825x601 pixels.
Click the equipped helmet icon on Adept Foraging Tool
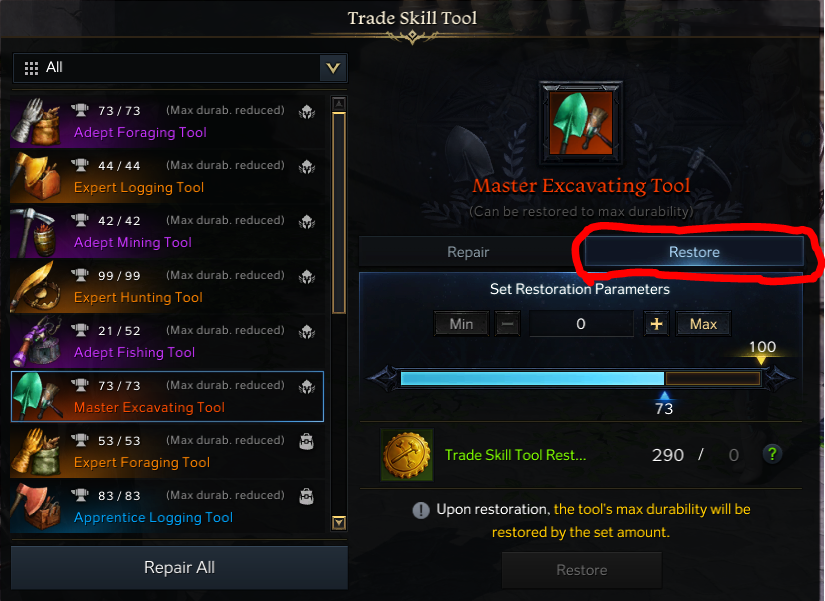pyautogui.click(x=307, y=112)
